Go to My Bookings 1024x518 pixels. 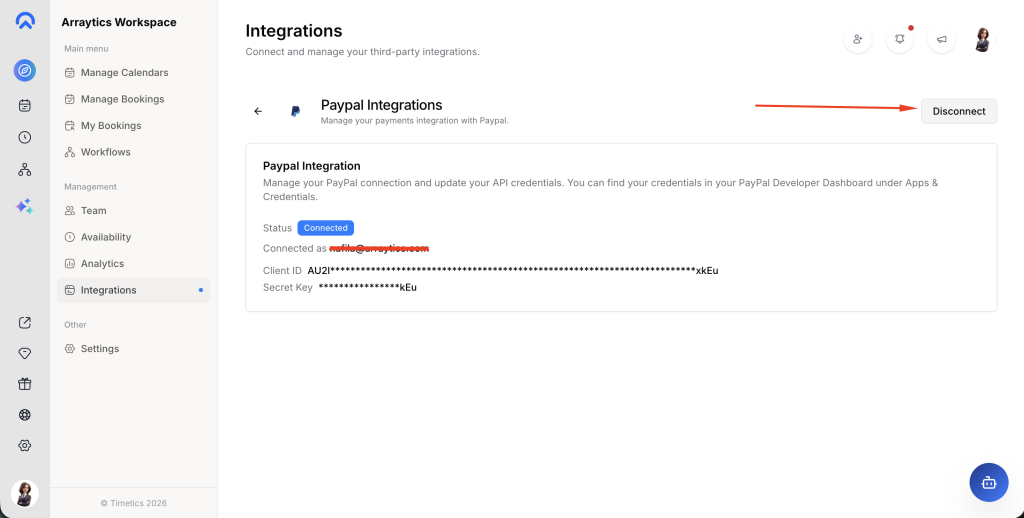111,126
